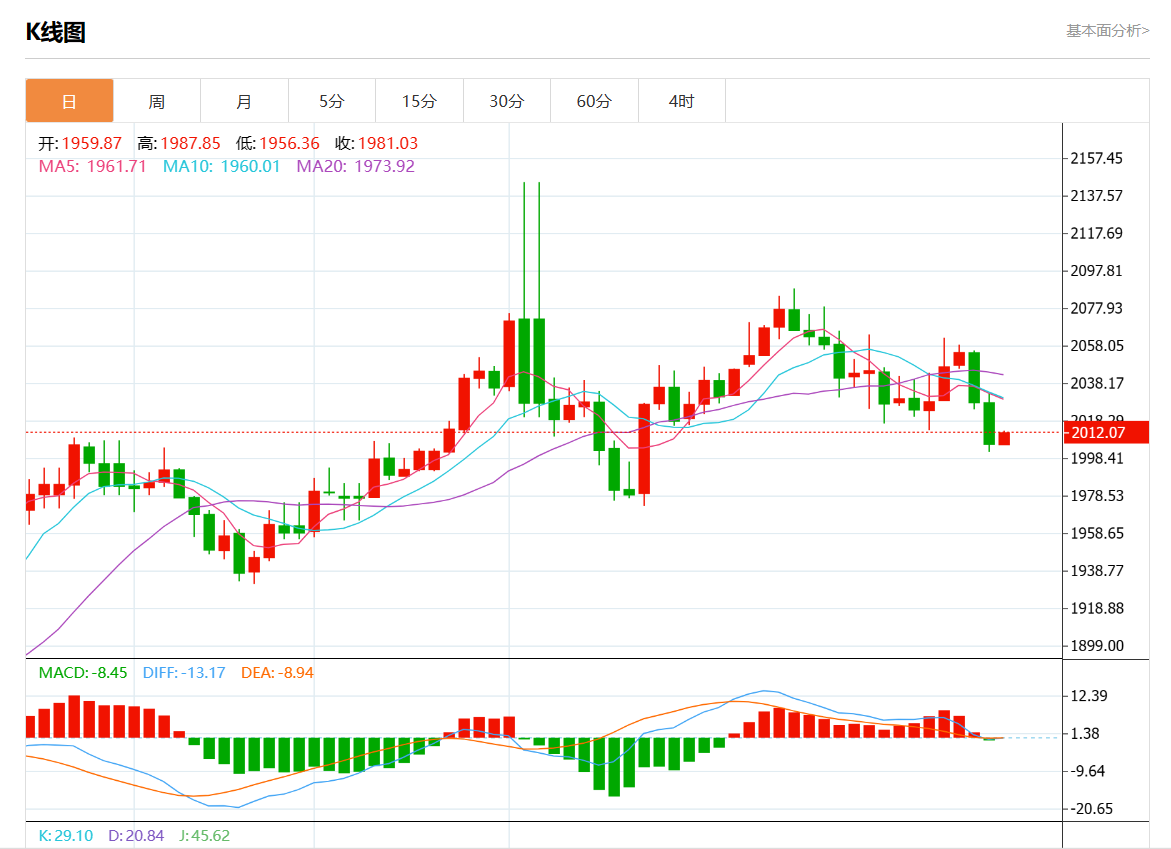
Task: Click the MACD value label
Action: point(83,673)
